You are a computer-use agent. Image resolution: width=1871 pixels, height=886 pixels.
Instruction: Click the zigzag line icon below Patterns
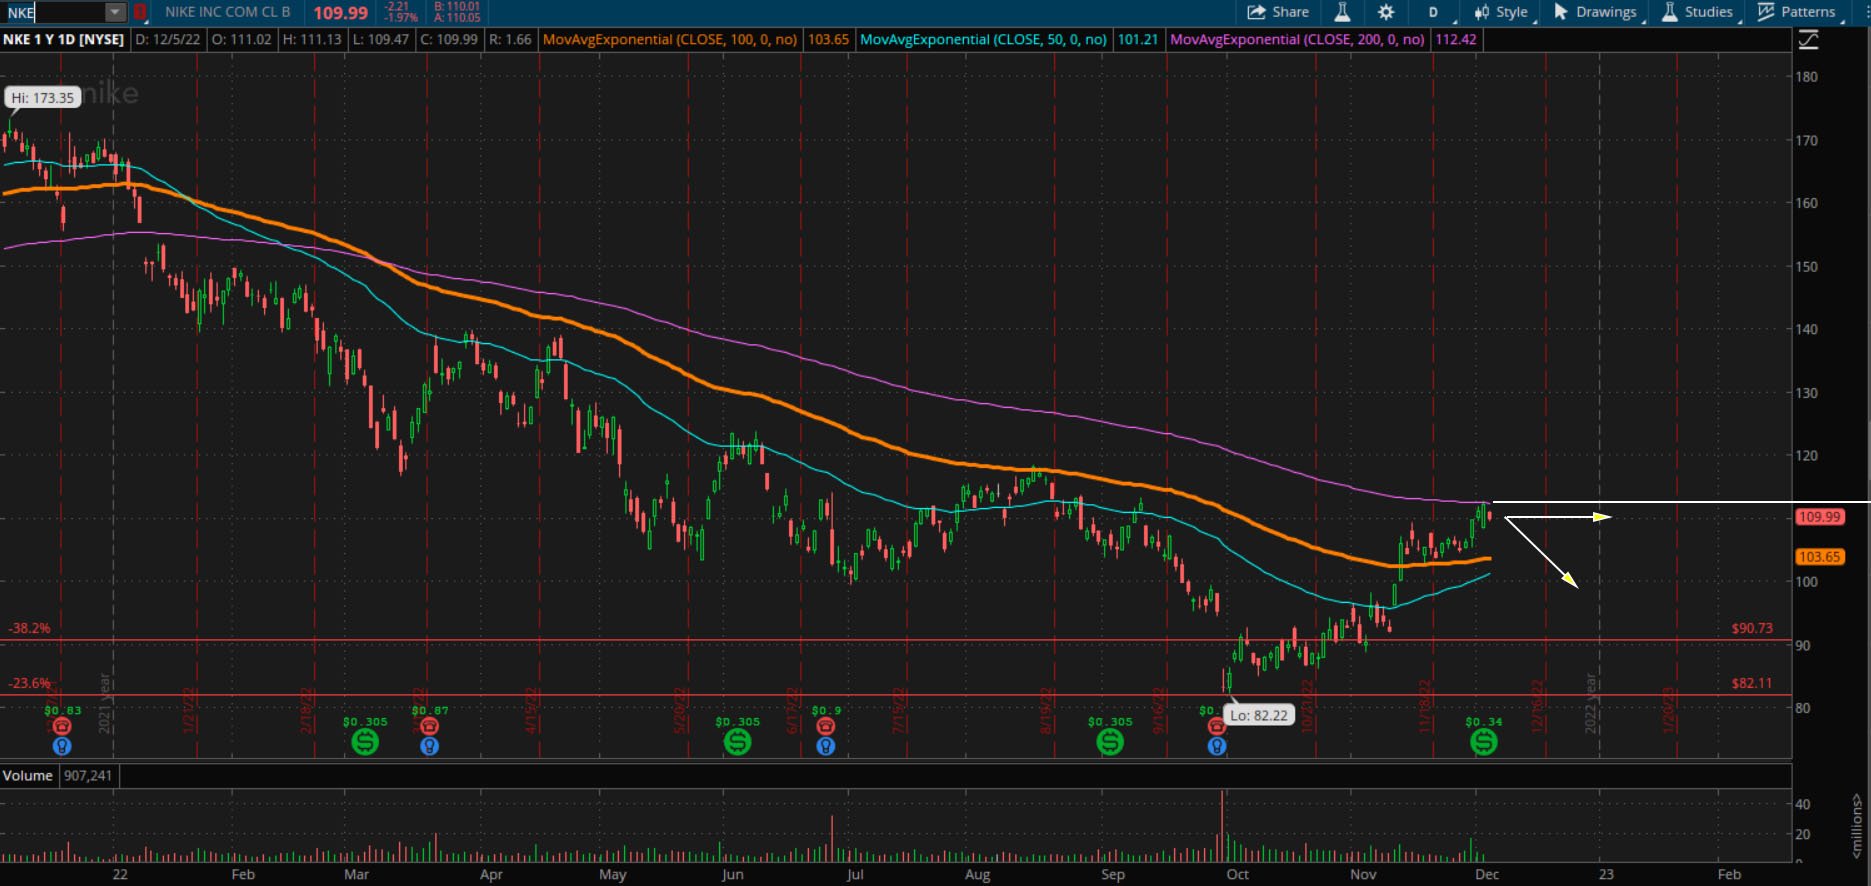[x=1808, y=40]
